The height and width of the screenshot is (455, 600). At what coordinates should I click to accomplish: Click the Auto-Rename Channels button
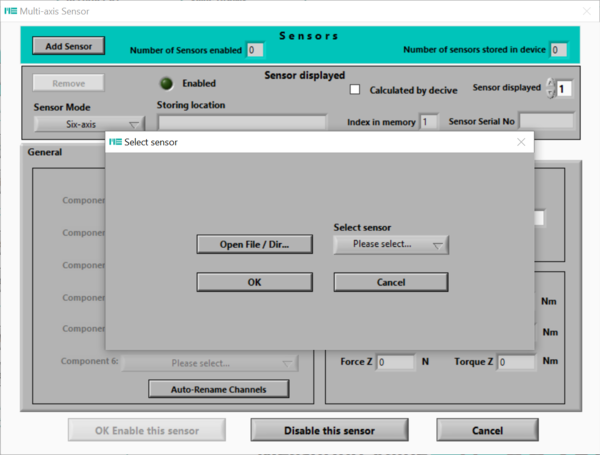click(219, 388)
